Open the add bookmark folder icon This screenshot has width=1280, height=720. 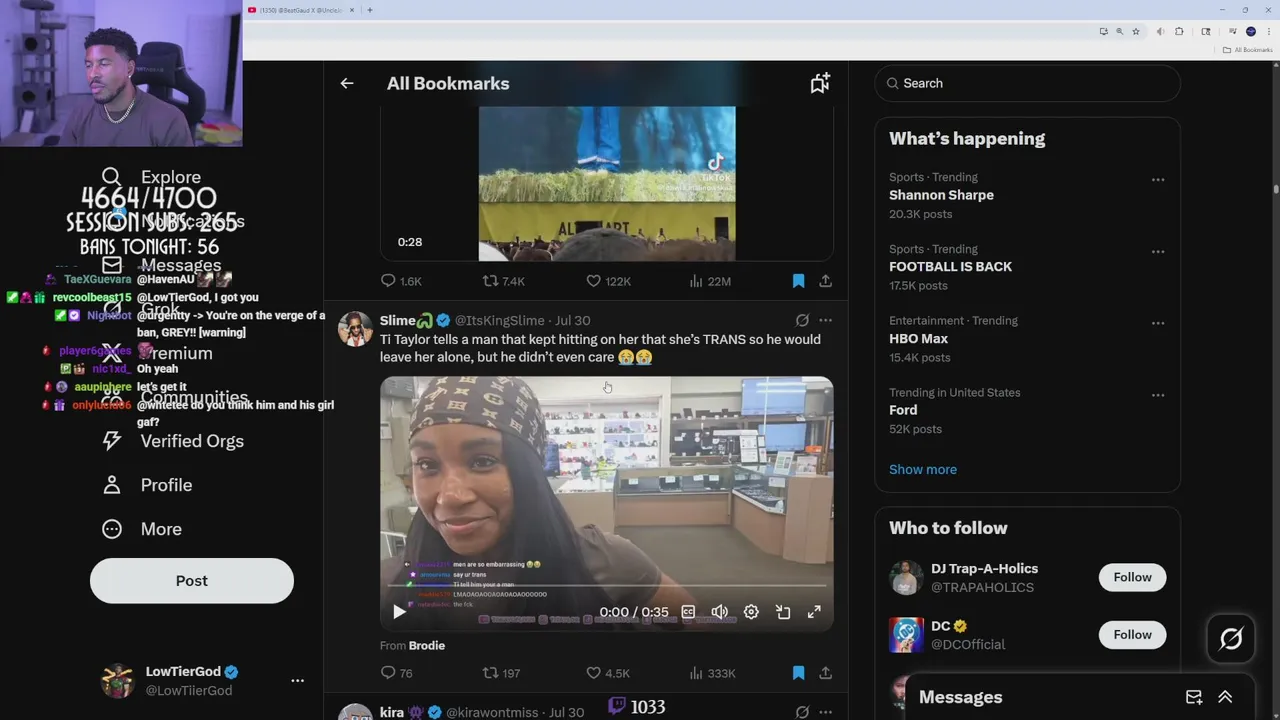coord(820,84)
